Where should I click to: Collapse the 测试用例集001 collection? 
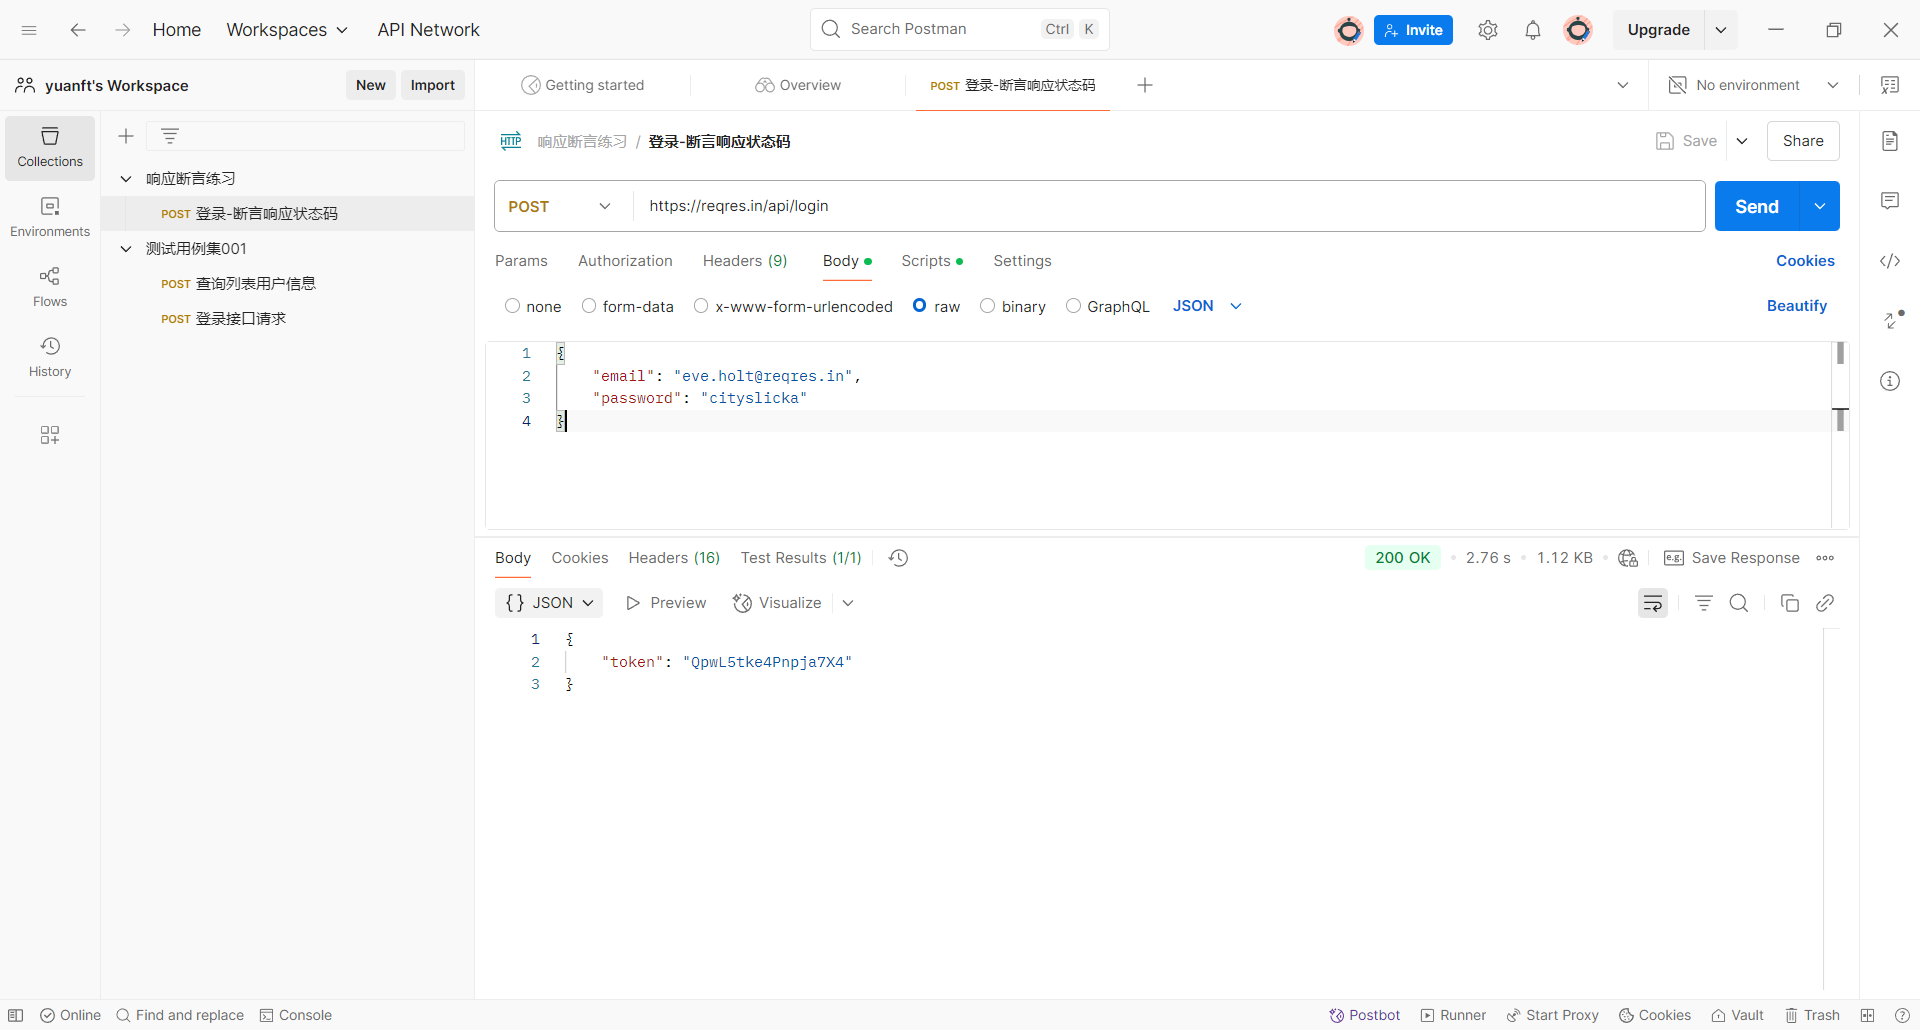click(126, 249)
